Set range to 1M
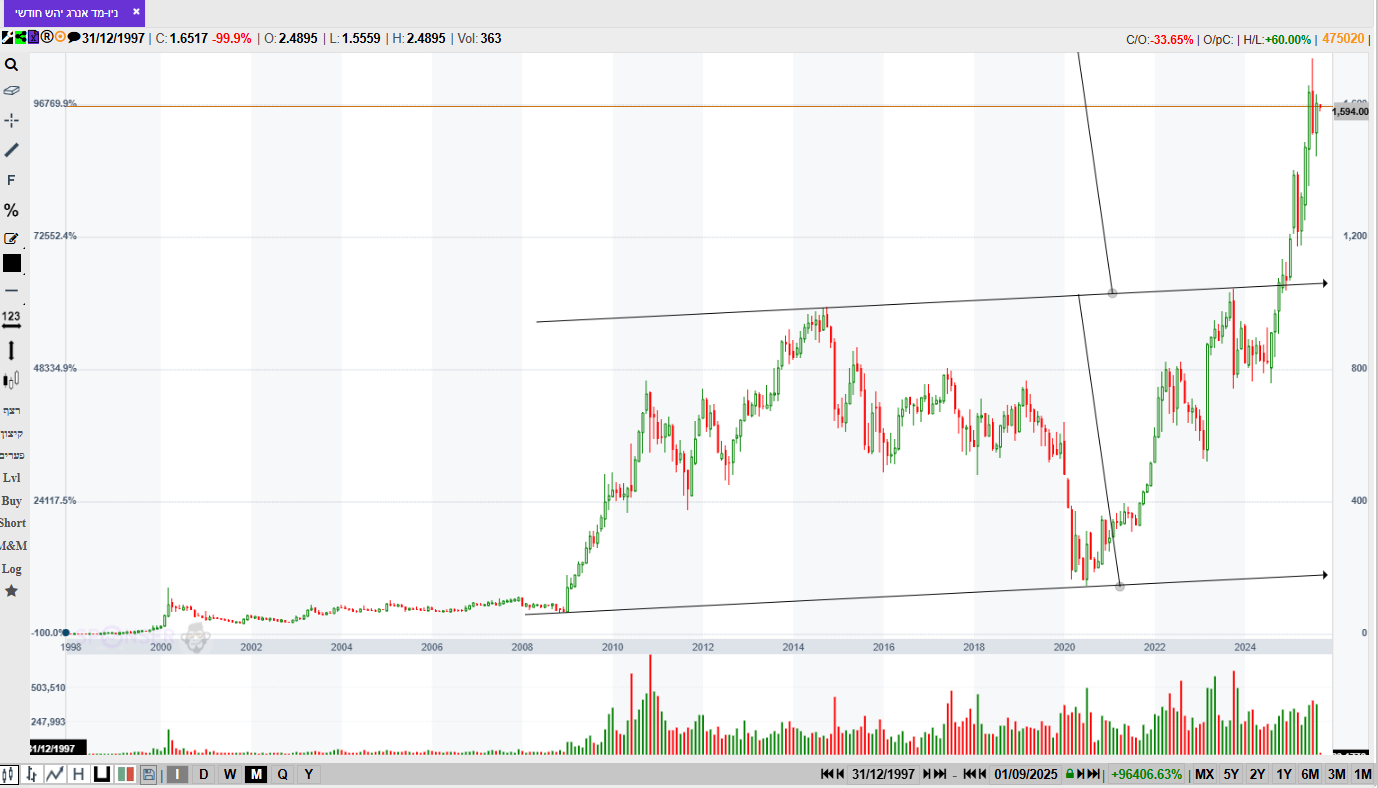Image resolution: width=1378 pixels, height=788 pixels. pyautogui.click(x=1363, y=774)
